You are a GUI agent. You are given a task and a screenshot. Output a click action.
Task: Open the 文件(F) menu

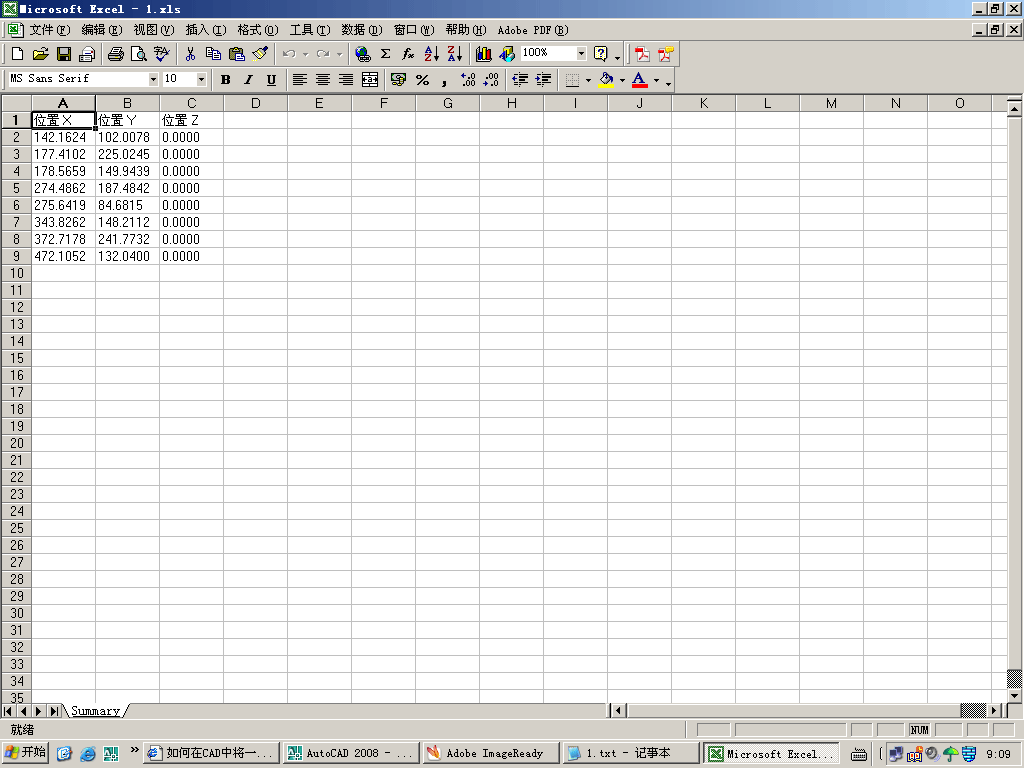[50, 29]
